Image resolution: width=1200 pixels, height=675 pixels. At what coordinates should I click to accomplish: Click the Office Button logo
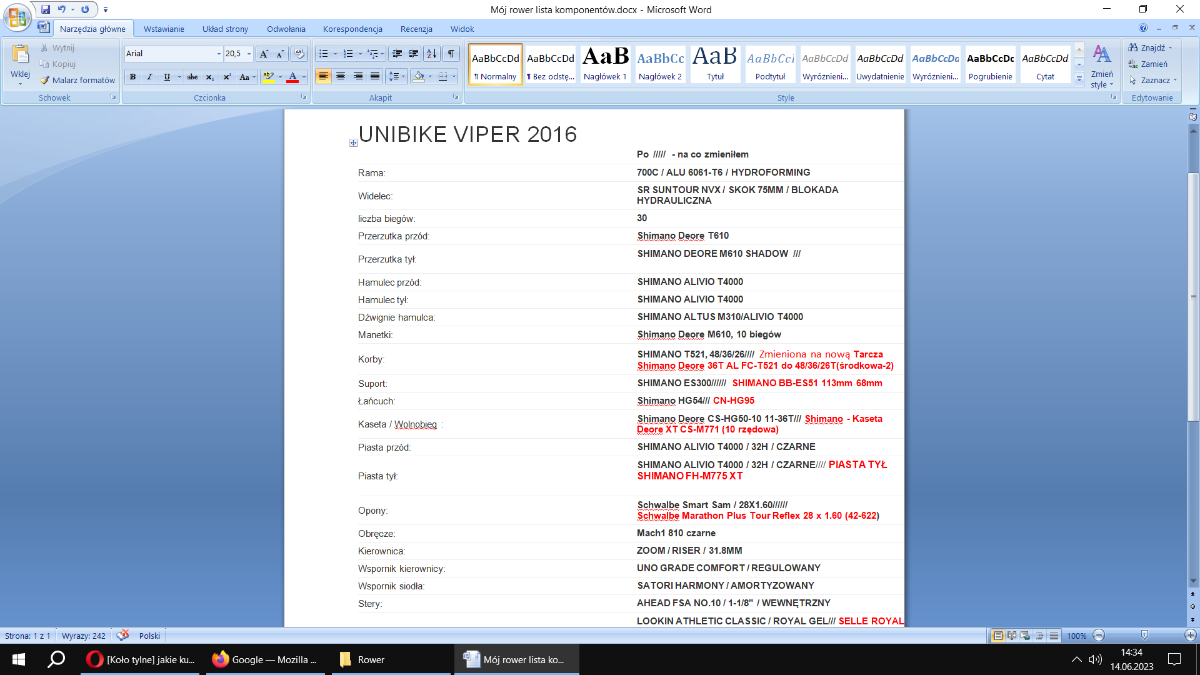[18, 17]
